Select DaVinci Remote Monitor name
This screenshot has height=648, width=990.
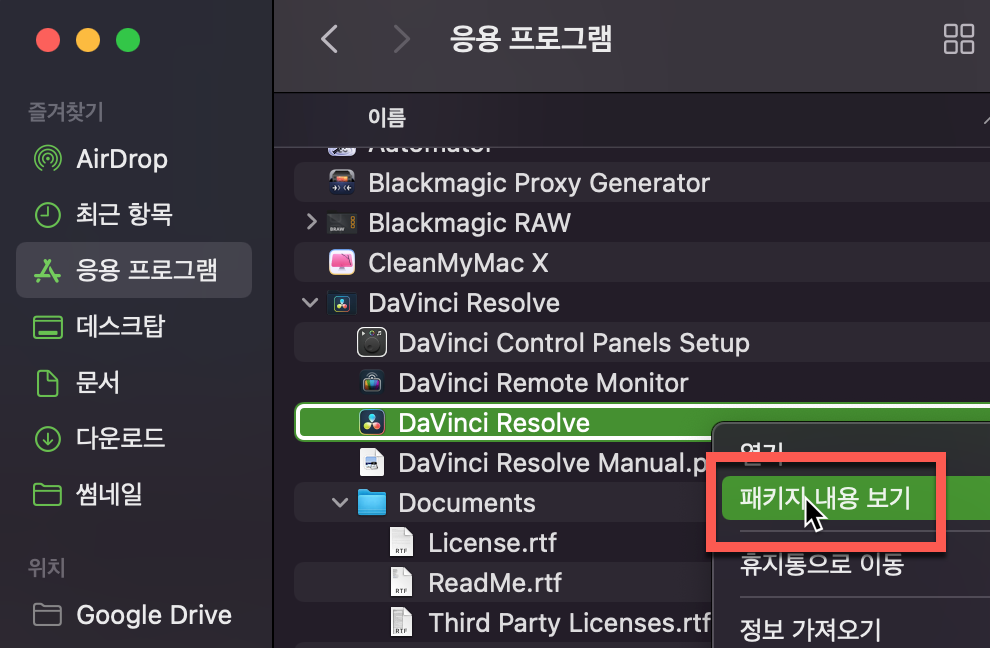point(544,383)
